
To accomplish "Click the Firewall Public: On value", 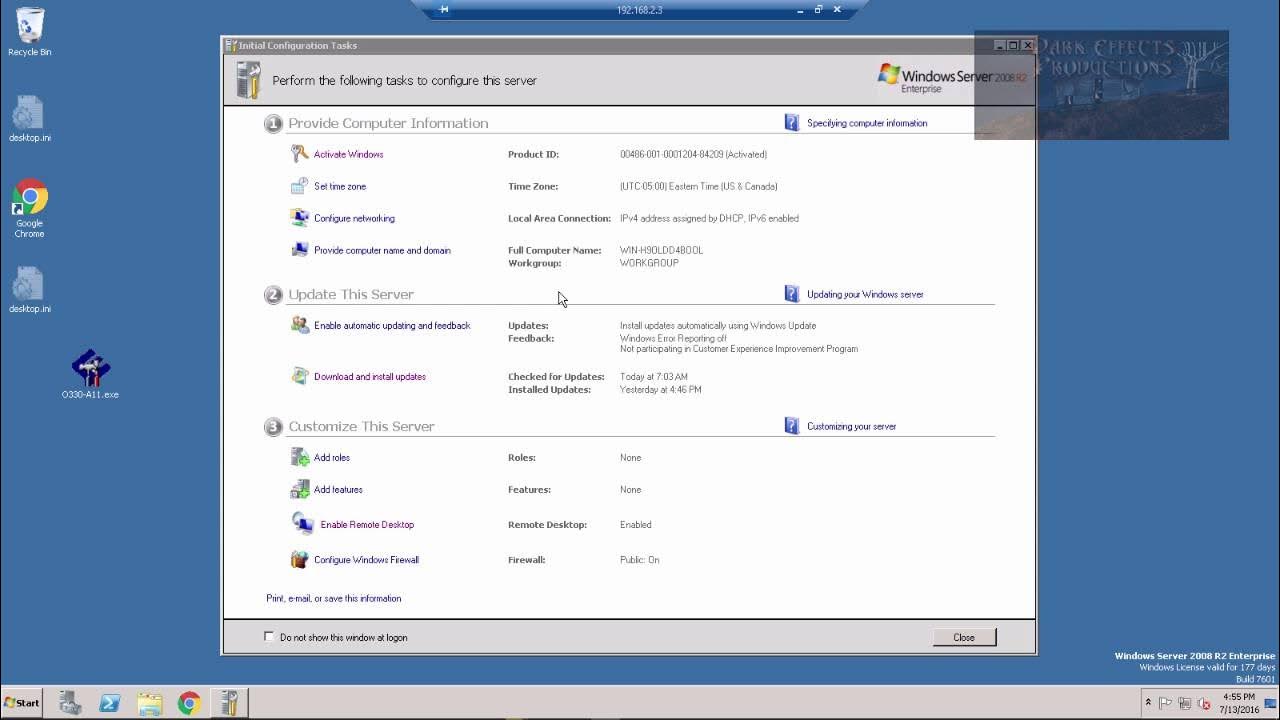I will 639,559.
